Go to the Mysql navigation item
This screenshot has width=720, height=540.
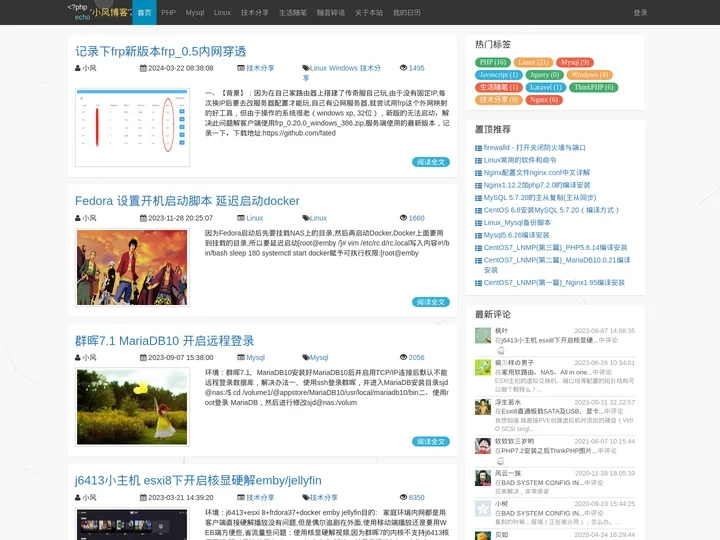point(195,12)
